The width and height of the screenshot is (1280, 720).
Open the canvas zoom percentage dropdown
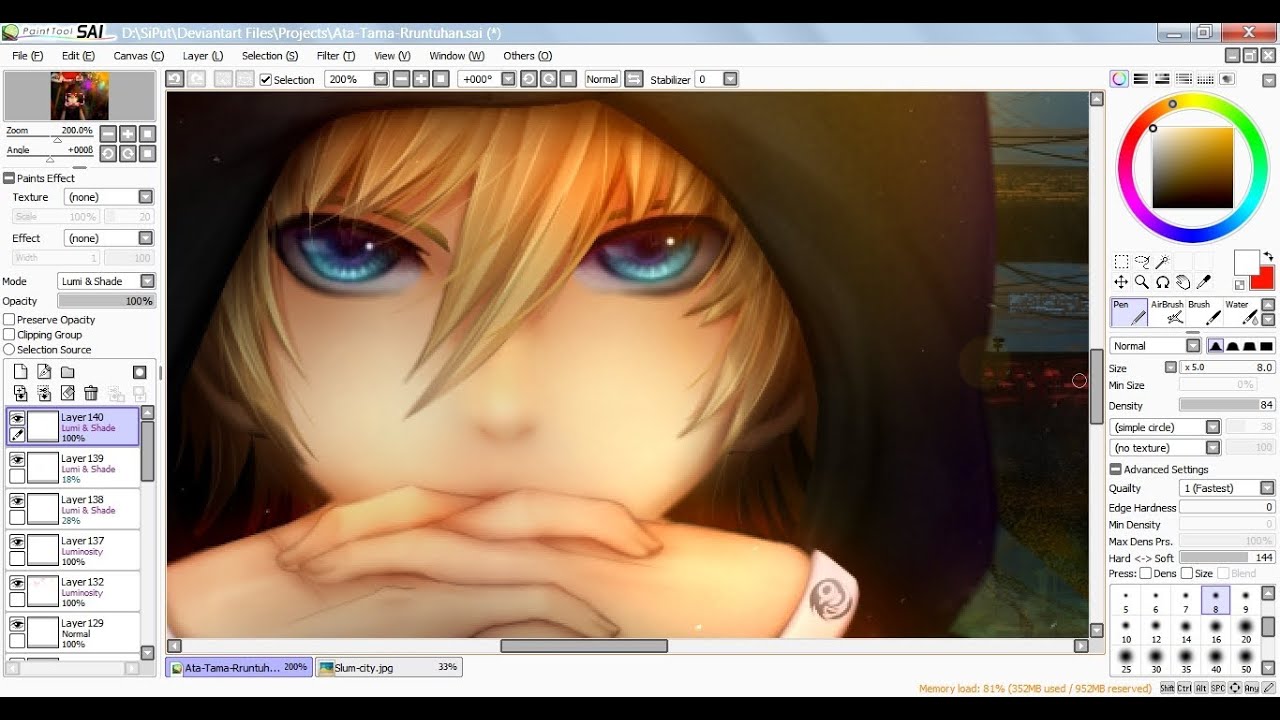point(381,79)
